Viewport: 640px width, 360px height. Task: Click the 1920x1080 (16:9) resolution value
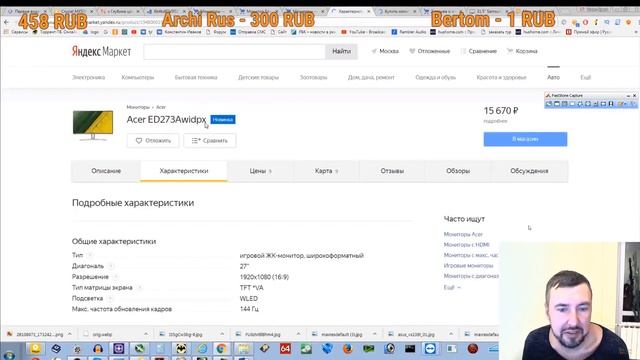(x=264, y=277)
